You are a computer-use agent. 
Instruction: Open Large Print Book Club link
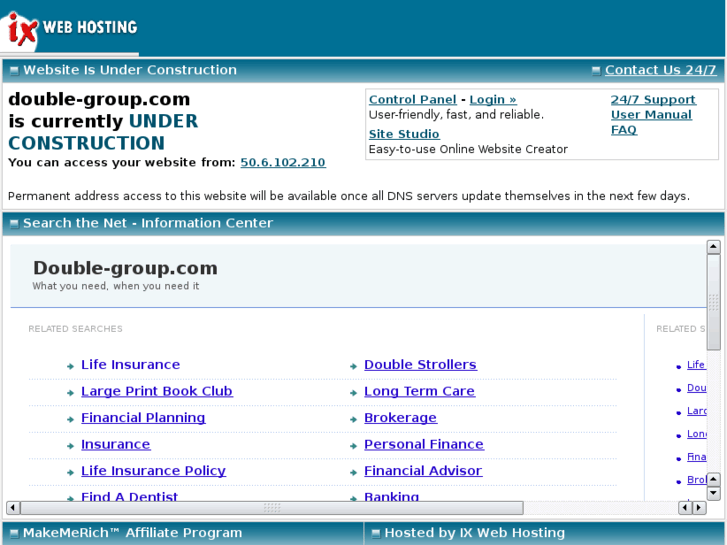coord(157,391)
